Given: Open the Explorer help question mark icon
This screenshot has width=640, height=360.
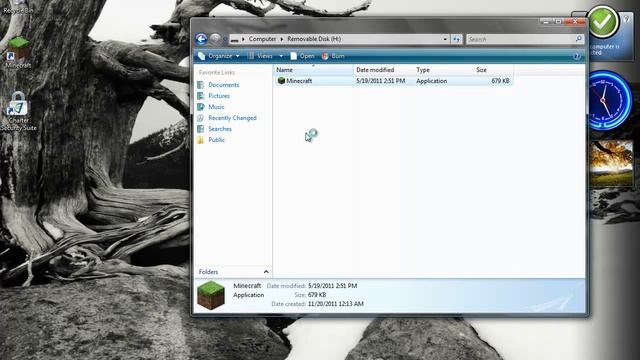Looking at the screenshot, I should tap(577, 56).
